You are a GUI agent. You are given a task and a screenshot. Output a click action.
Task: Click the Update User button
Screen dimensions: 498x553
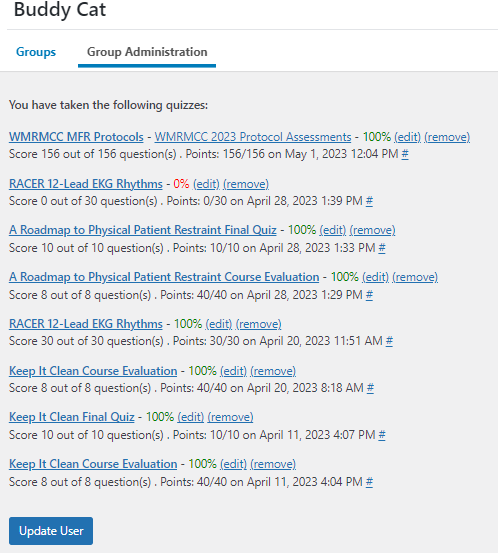(51, 531)
